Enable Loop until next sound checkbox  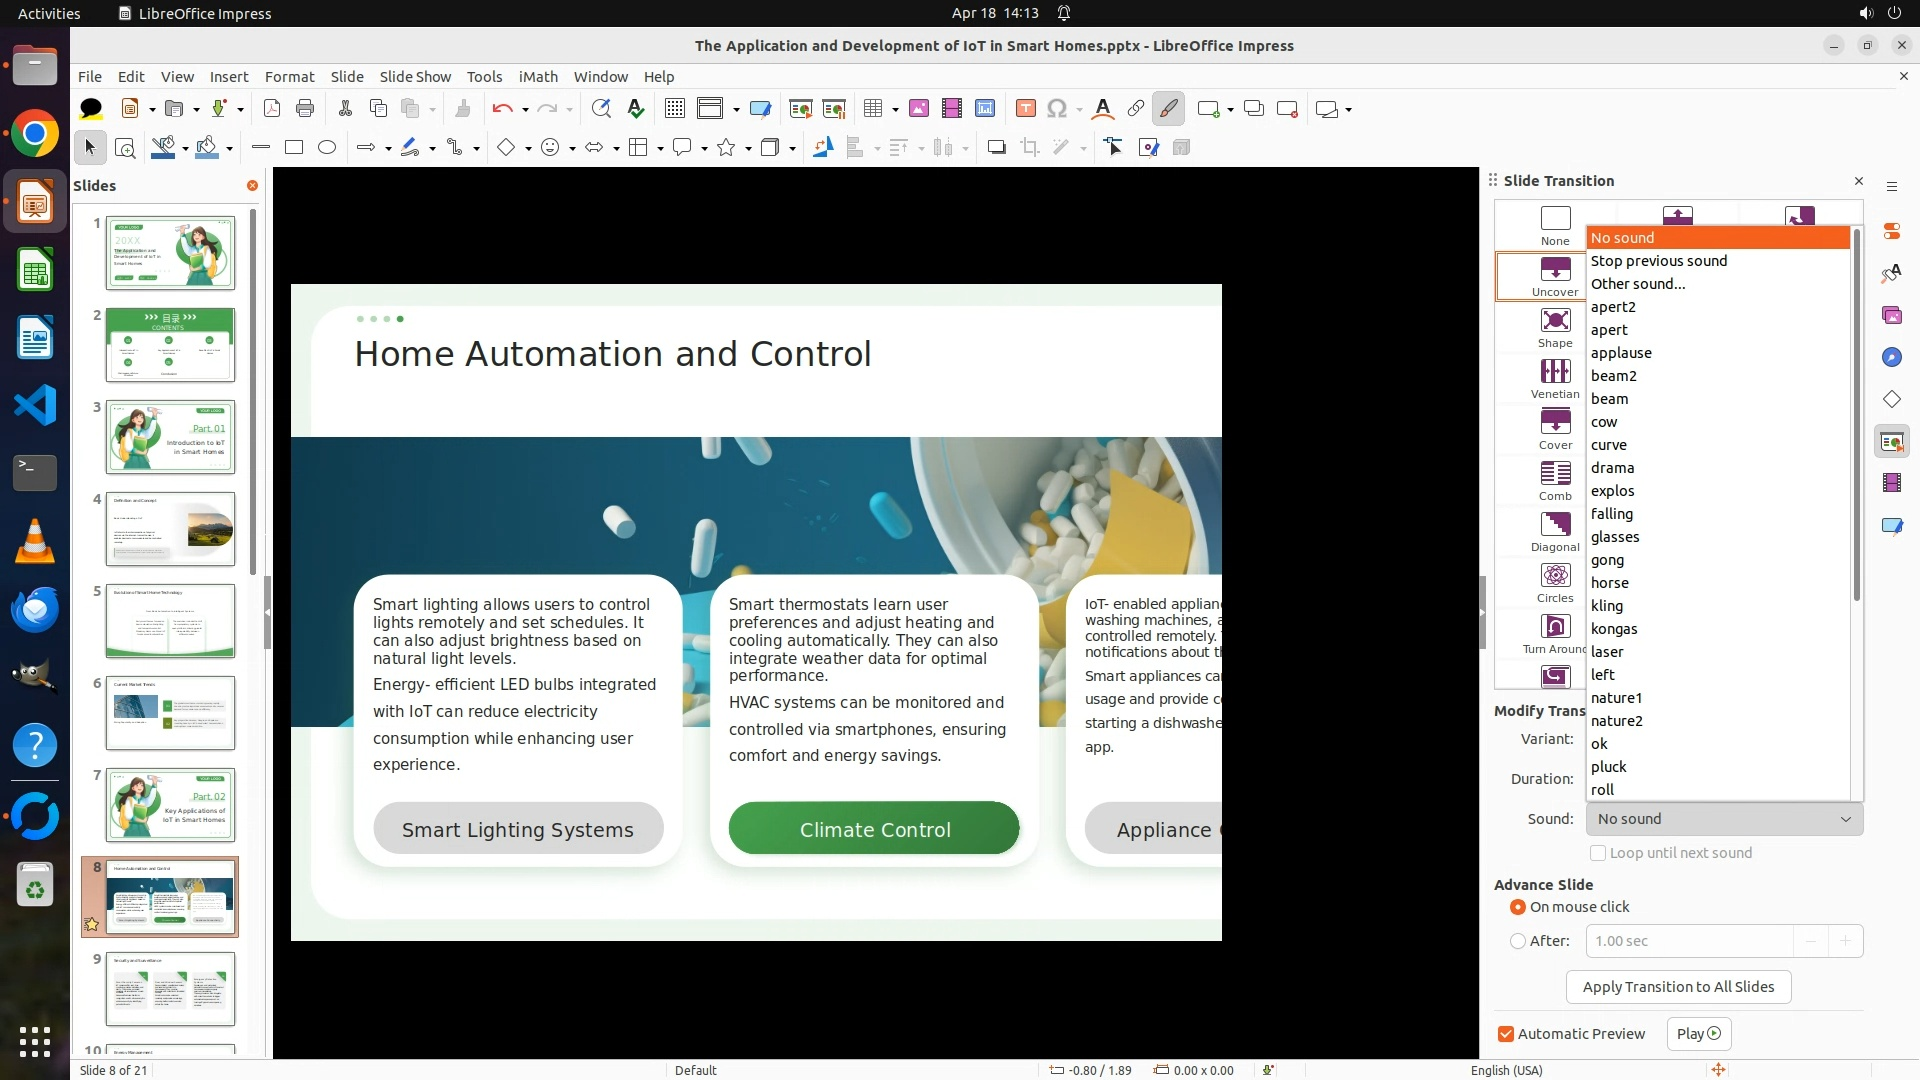pyautogui.click(x=1598, y=853)
